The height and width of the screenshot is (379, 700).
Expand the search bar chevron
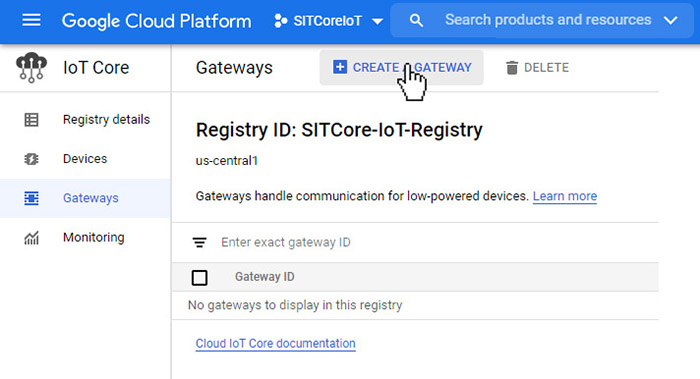[x=671, y=21]
